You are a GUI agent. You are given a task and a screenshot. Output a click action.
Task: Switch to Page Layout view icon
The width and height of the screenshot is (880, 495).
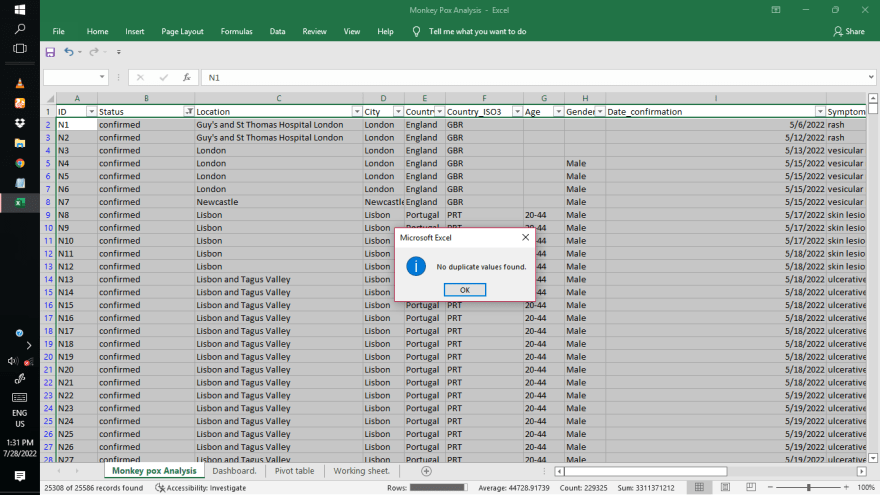point(725,487)
